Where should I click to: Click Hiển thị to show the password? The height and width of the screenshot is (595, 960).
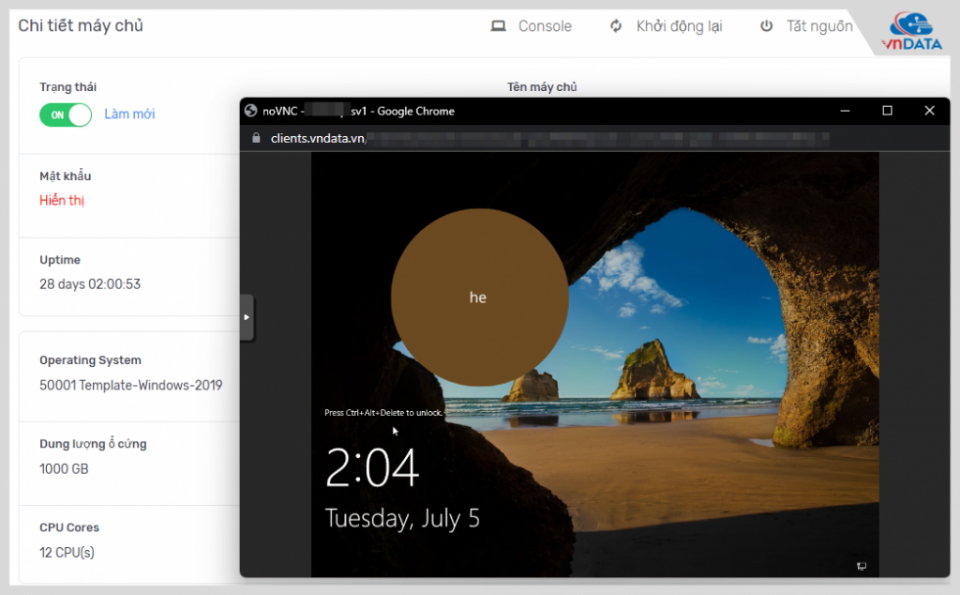62,200
